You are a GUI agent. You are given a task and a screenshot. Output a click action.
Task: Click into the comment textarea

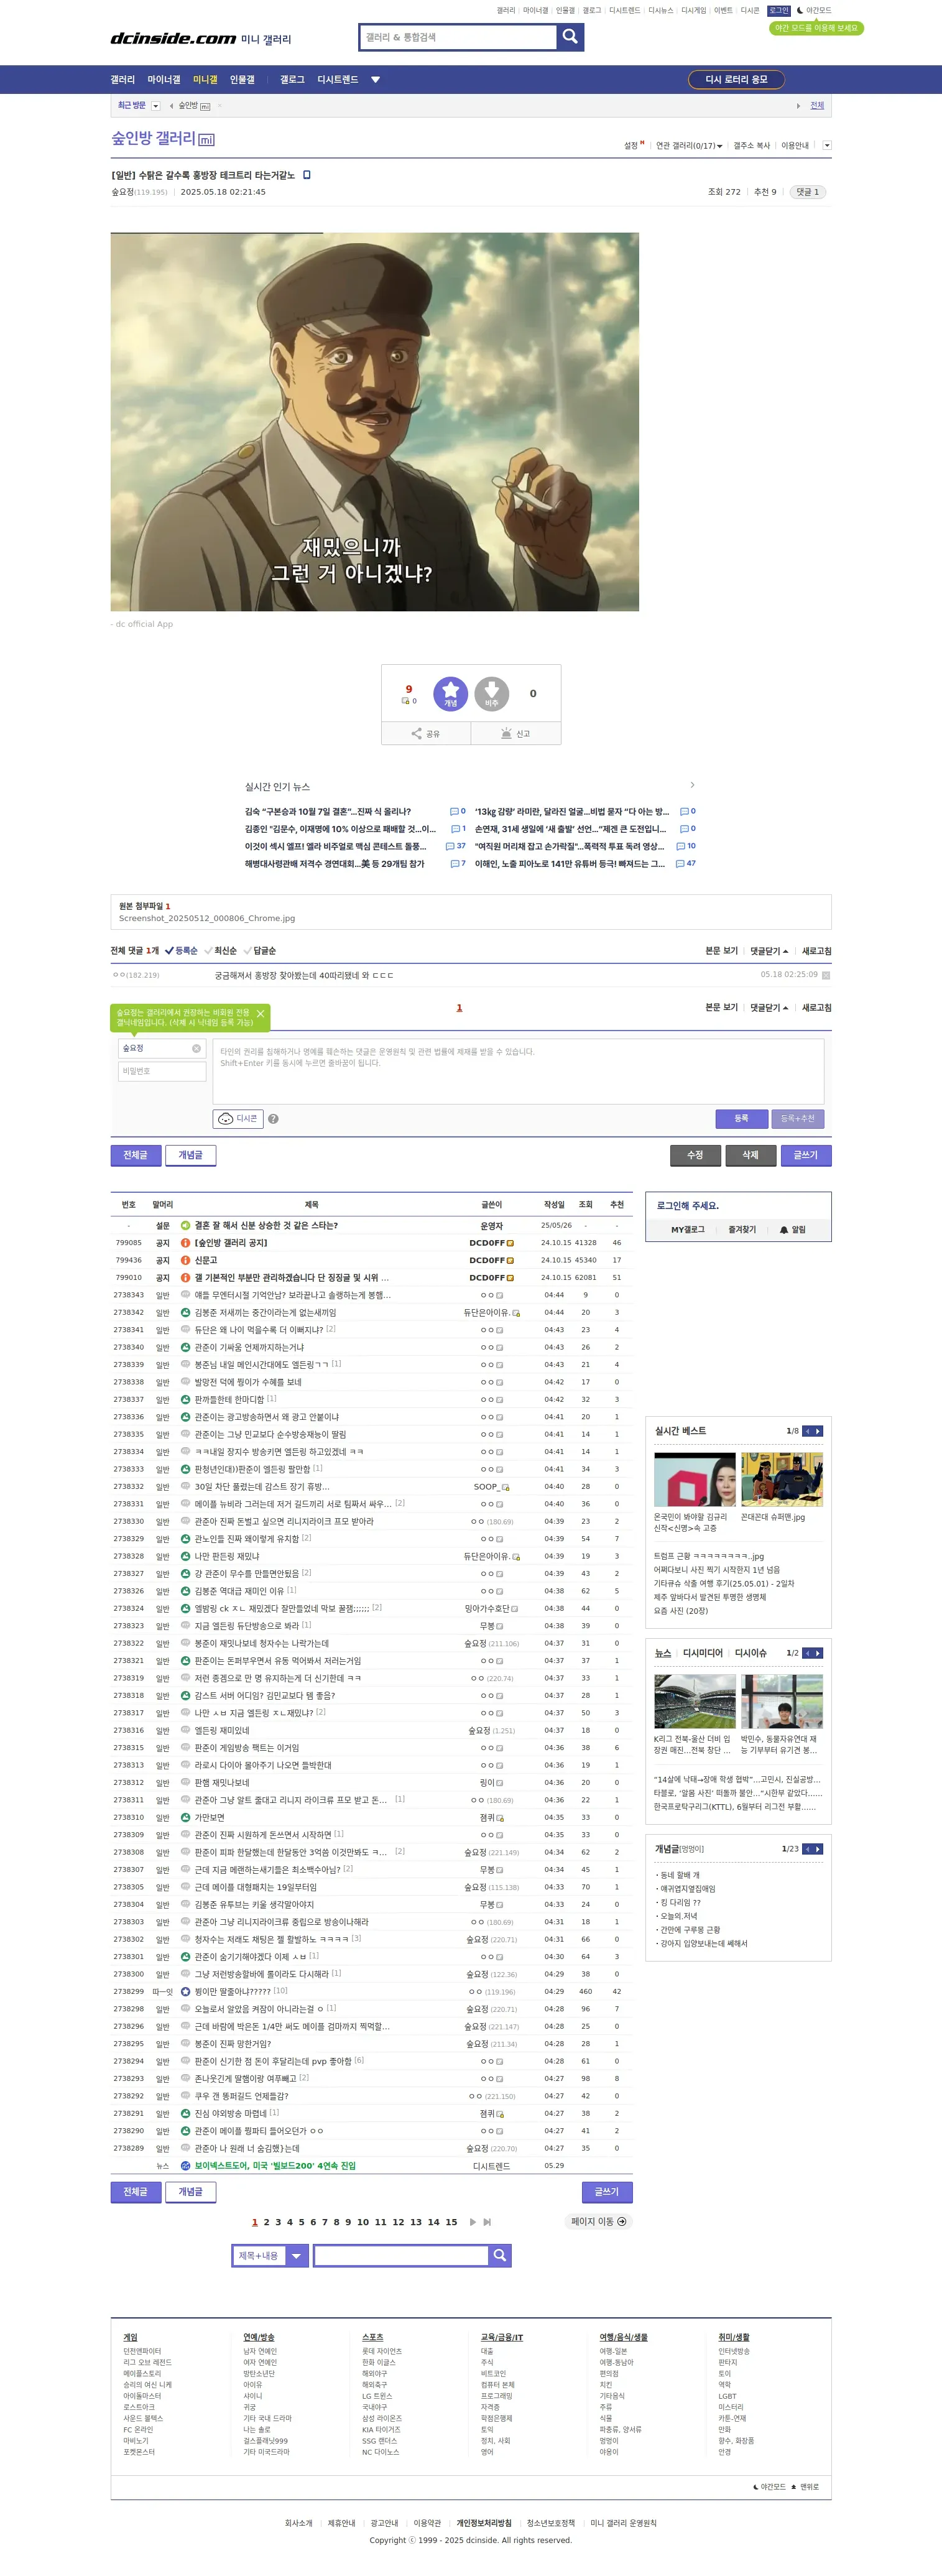[x=518, y=1071]
